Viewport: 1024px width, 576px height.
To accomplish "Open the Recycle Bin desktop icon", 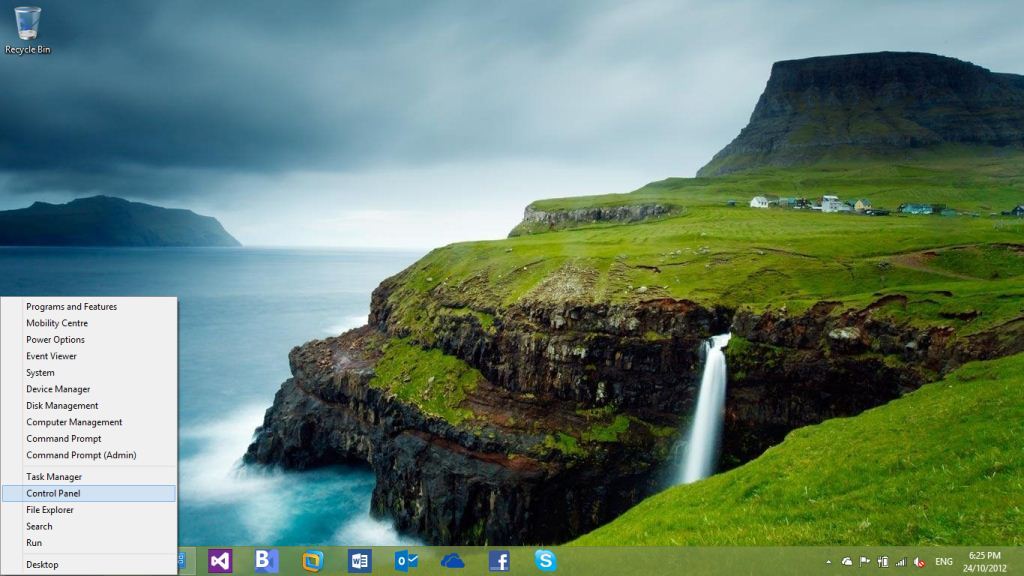I will (x=27, y=31).
